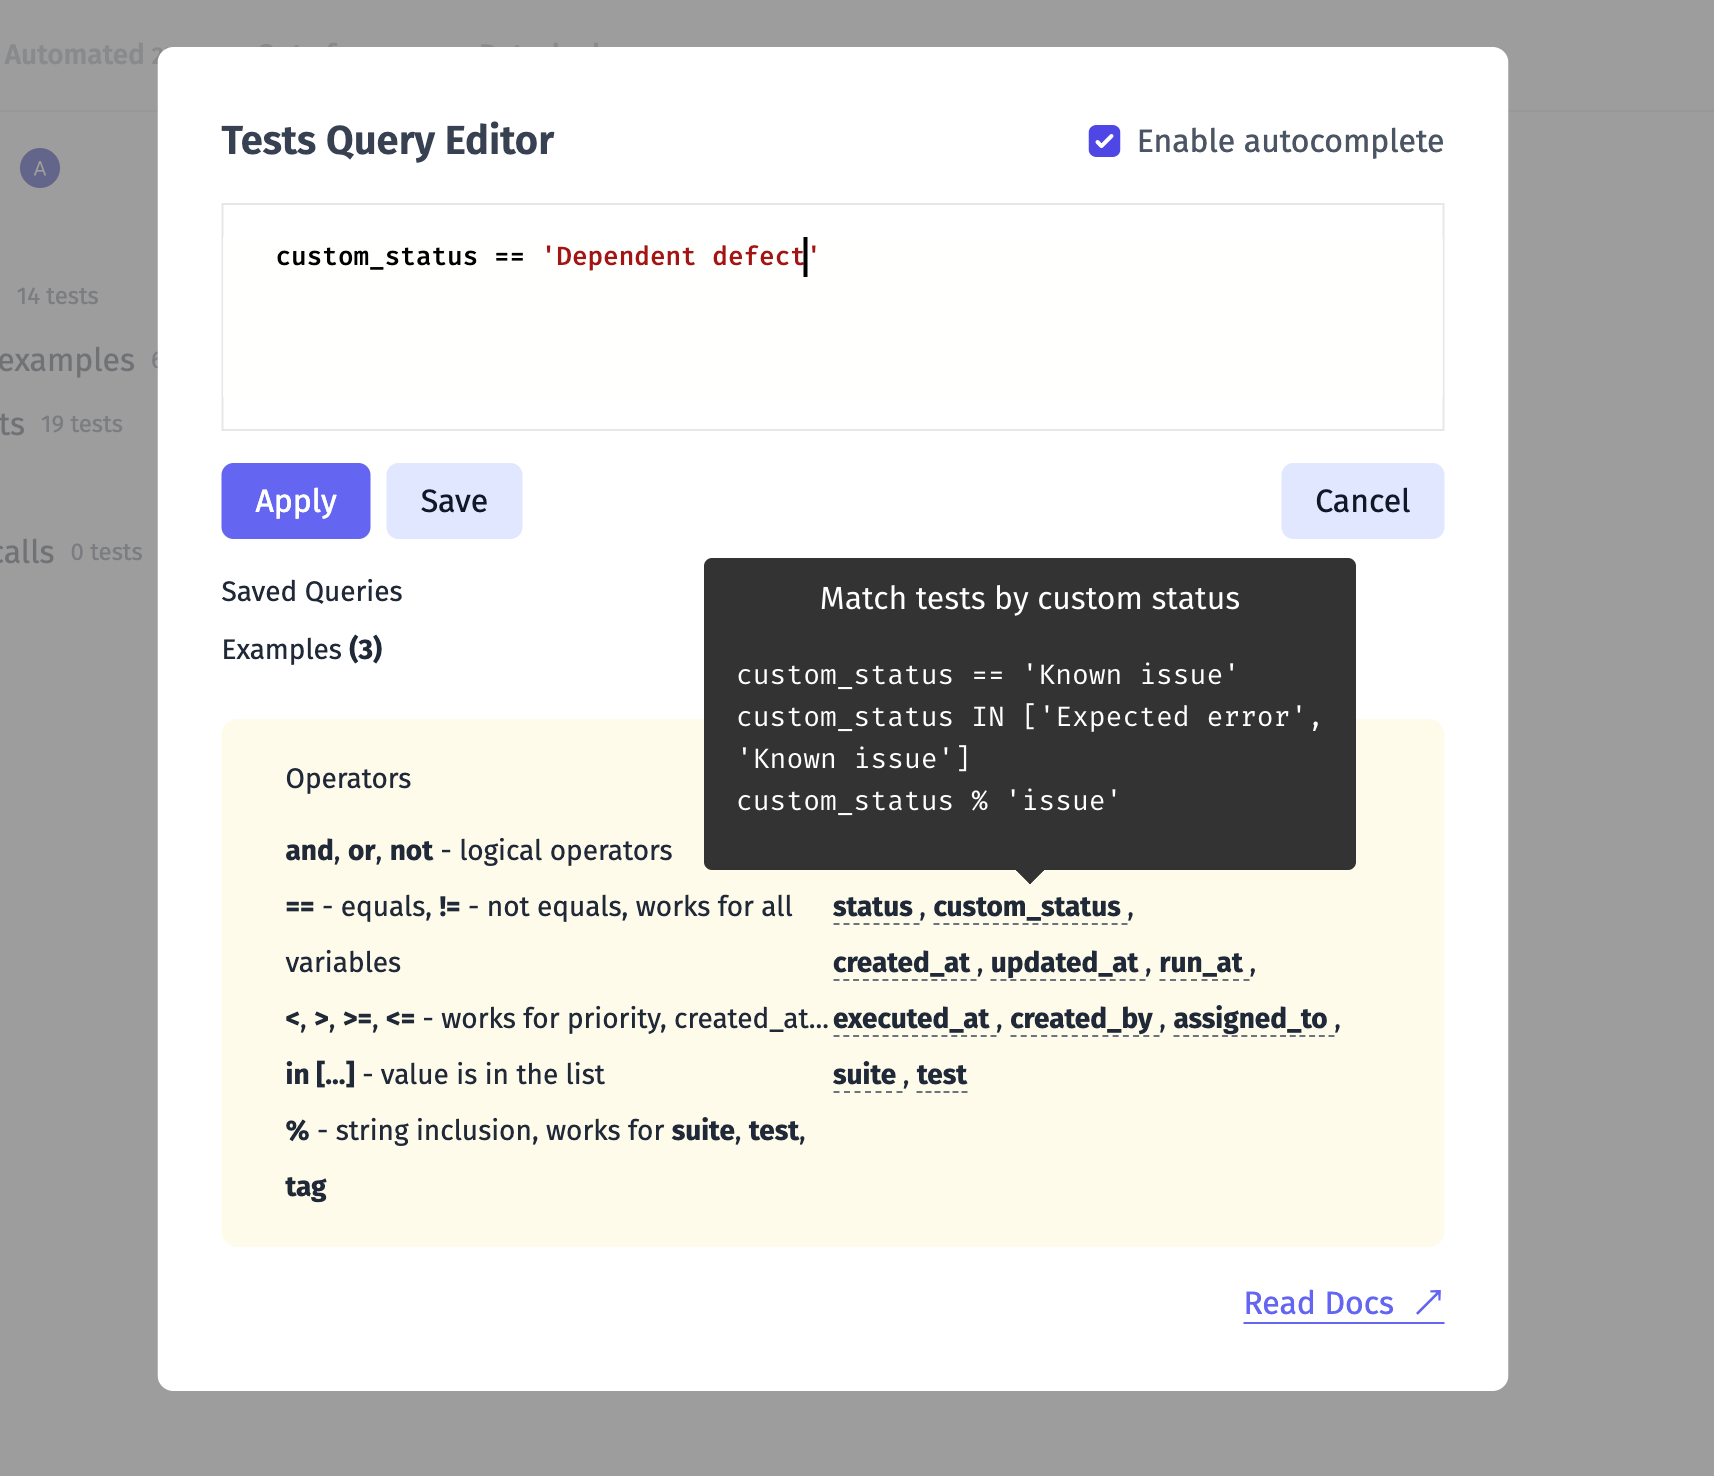Expand the Examples (3) section
Image resolution: width=1714 pixels, height=1476 pixels.
[302, 649]
